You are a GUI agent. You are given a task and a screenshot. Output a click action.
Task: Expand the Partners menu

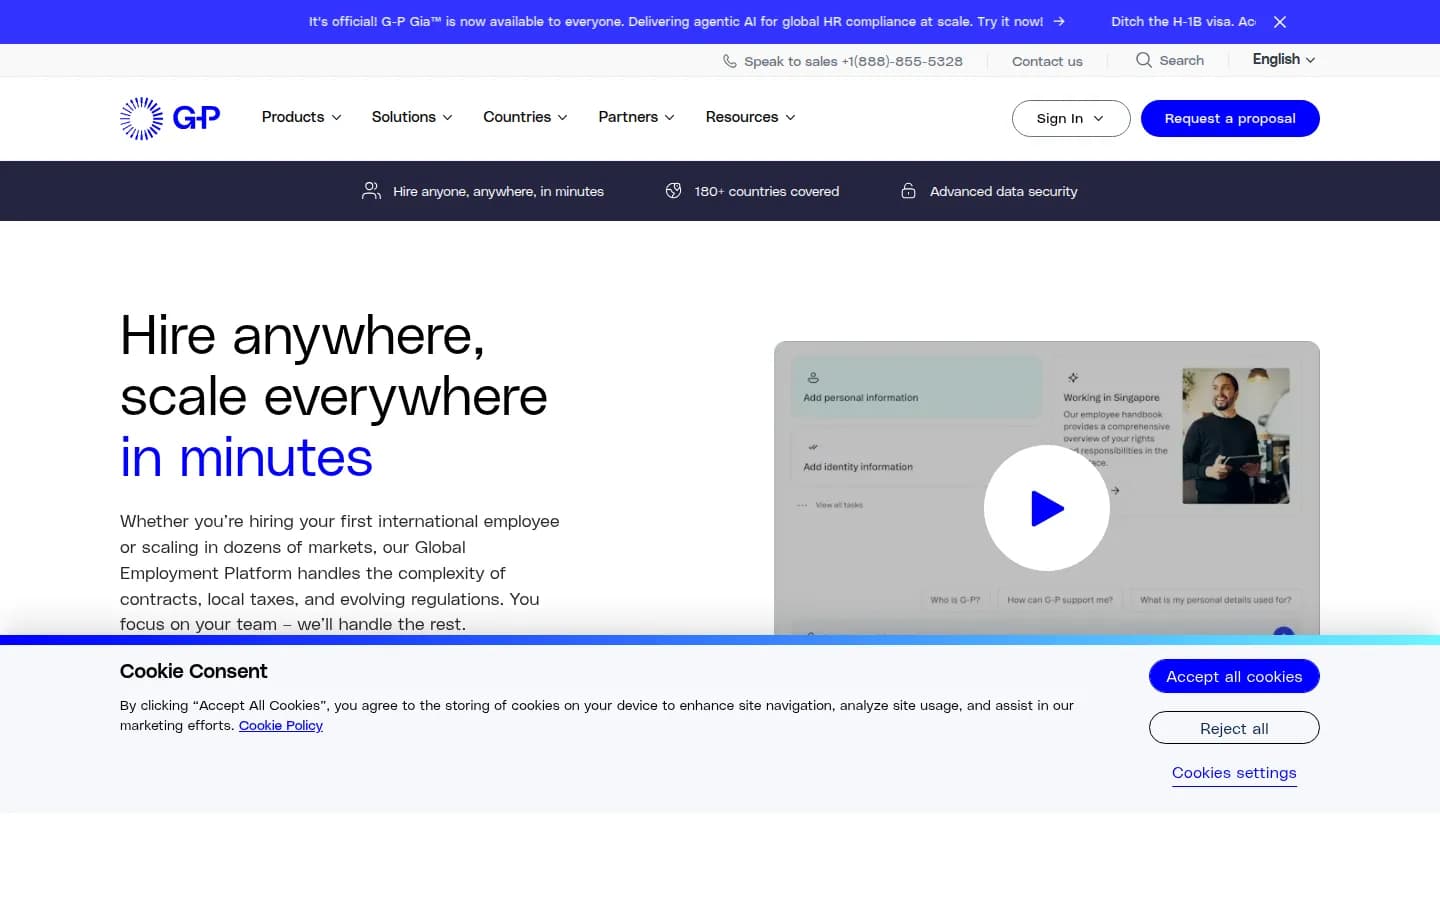click(x=636, y=117)
